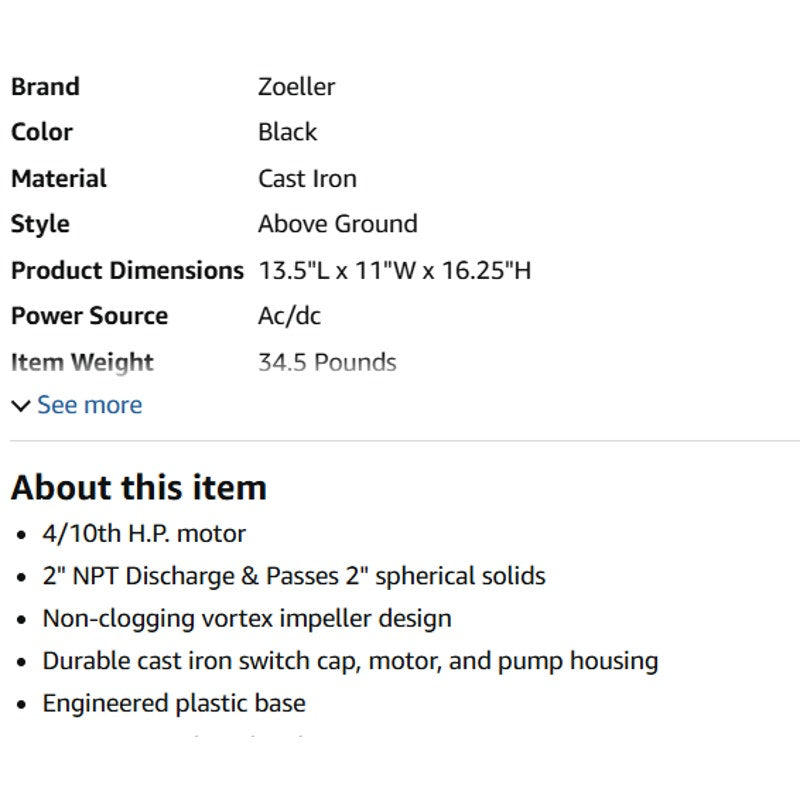Select the Cast Iron material value
Viewport: 800px width, 800px height.
307,179
